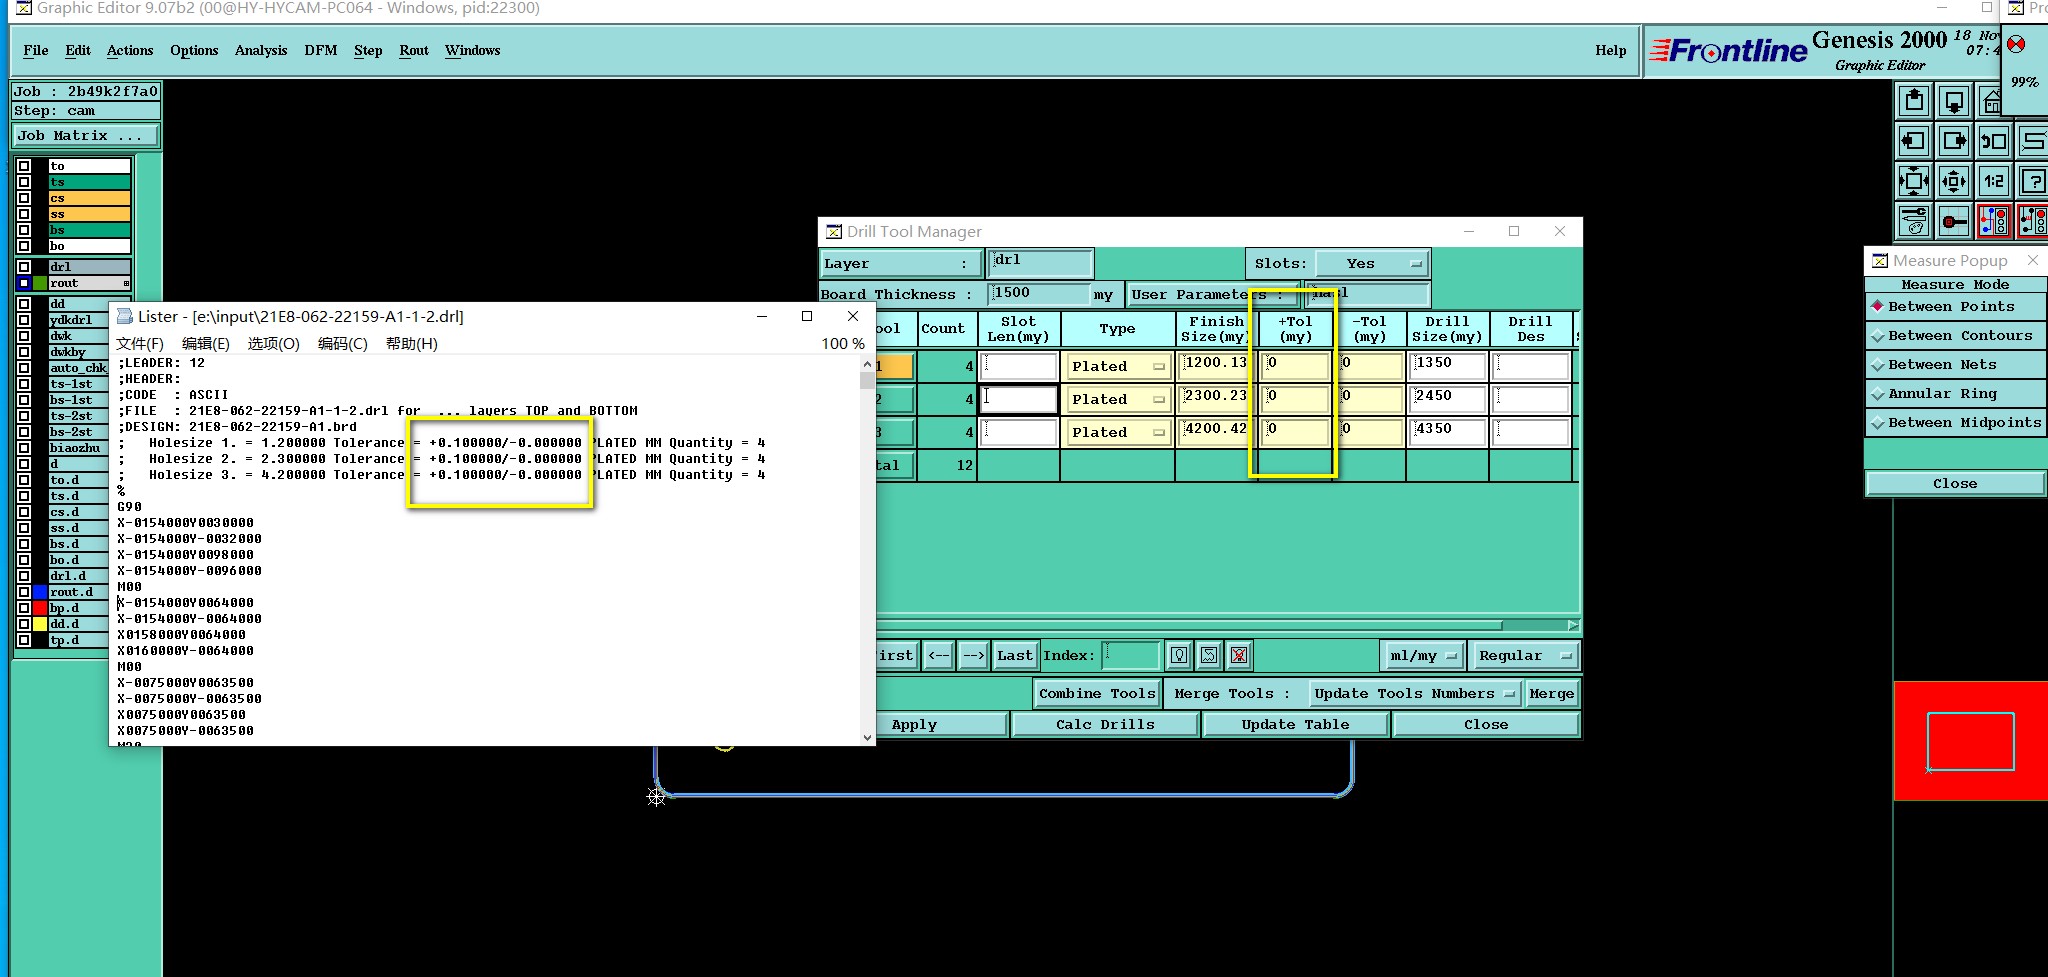The width and height of the screenshot is (2048, 977).
Task: Click the previous-view undo zoom icon
Action: pyautogui.click(x=1993, y=141)
